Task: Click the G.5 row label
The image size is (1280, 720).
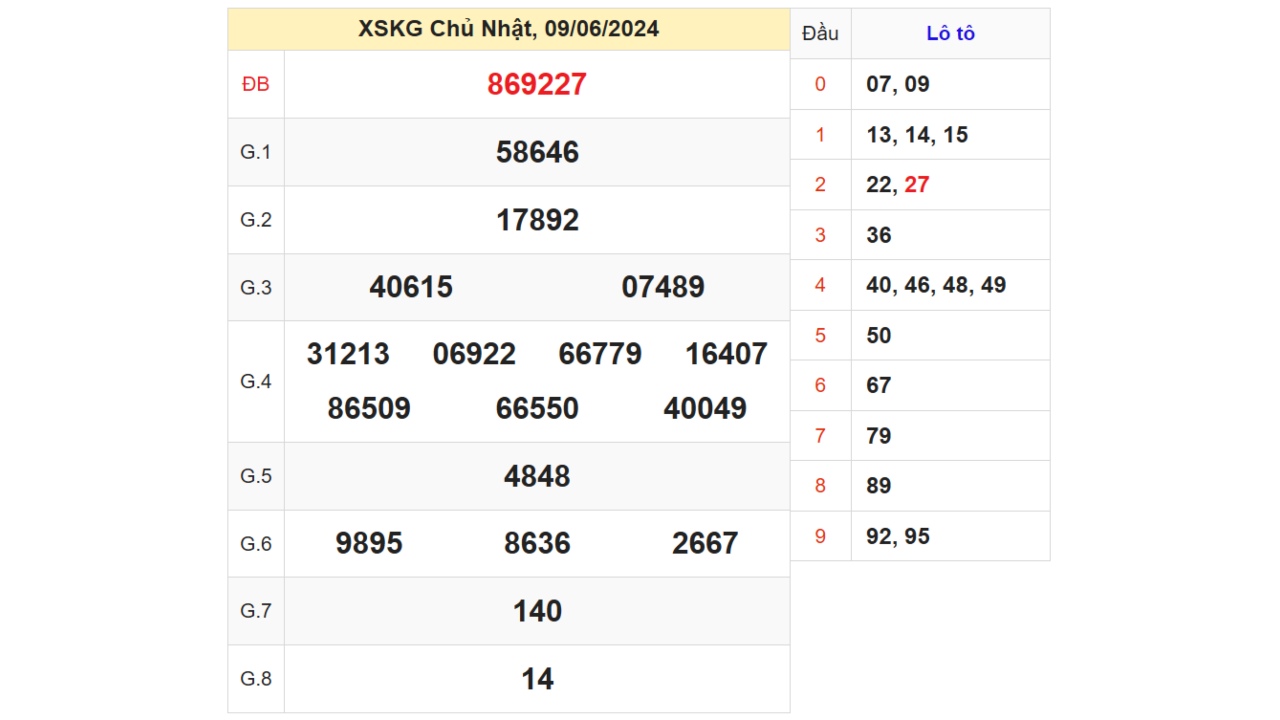Action: coord(256,476)
